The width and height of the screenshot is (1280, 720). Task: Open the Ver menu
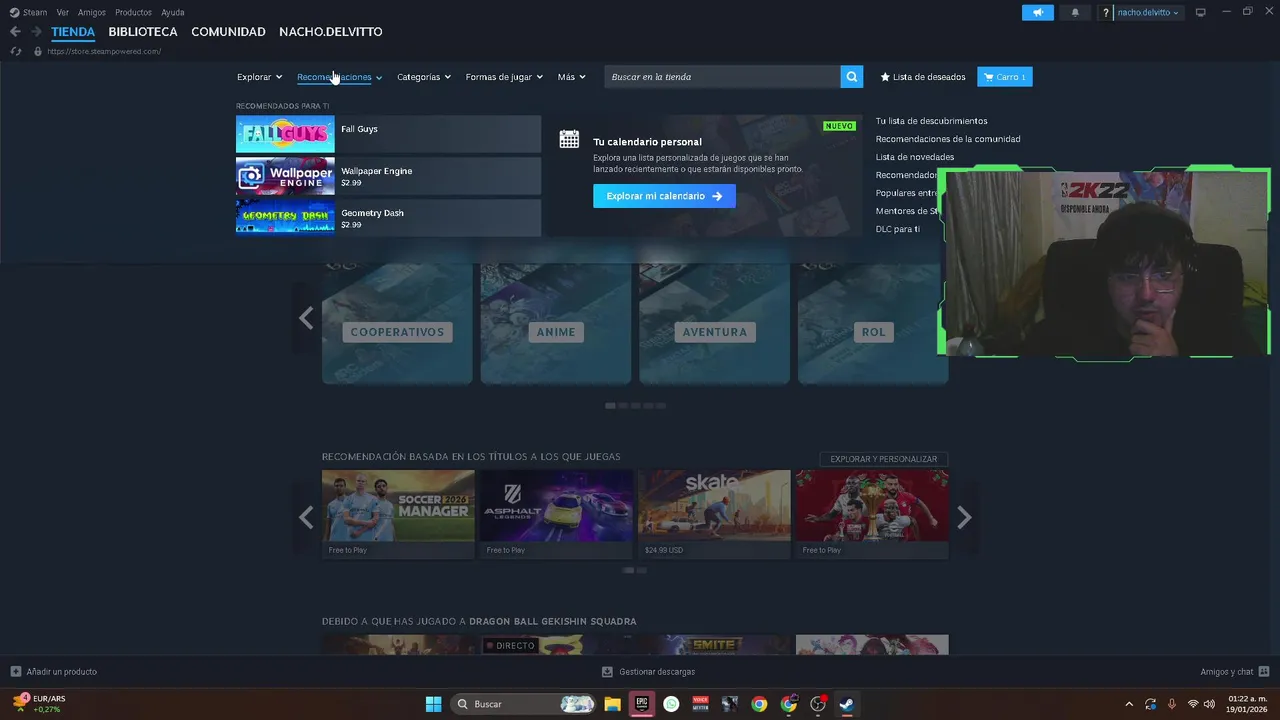pos(63,13)
